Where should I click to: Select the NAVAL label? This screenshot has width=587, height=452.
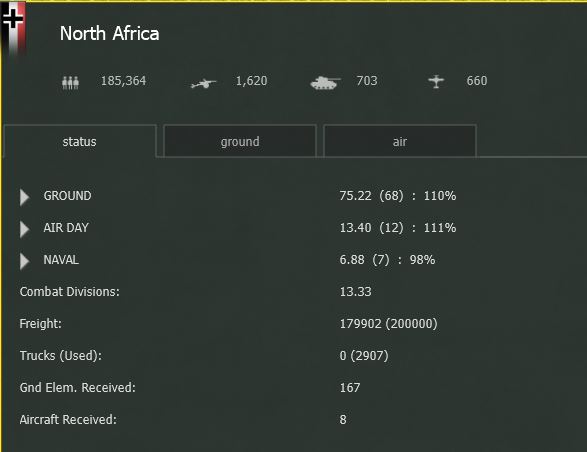pyautogui.click(x=61, y=260)
